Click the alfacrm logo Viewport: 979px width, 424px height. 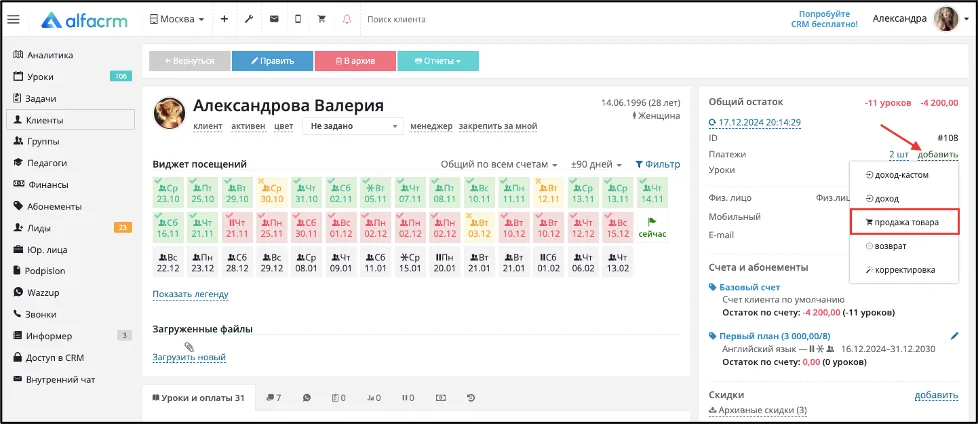(84, 20)
